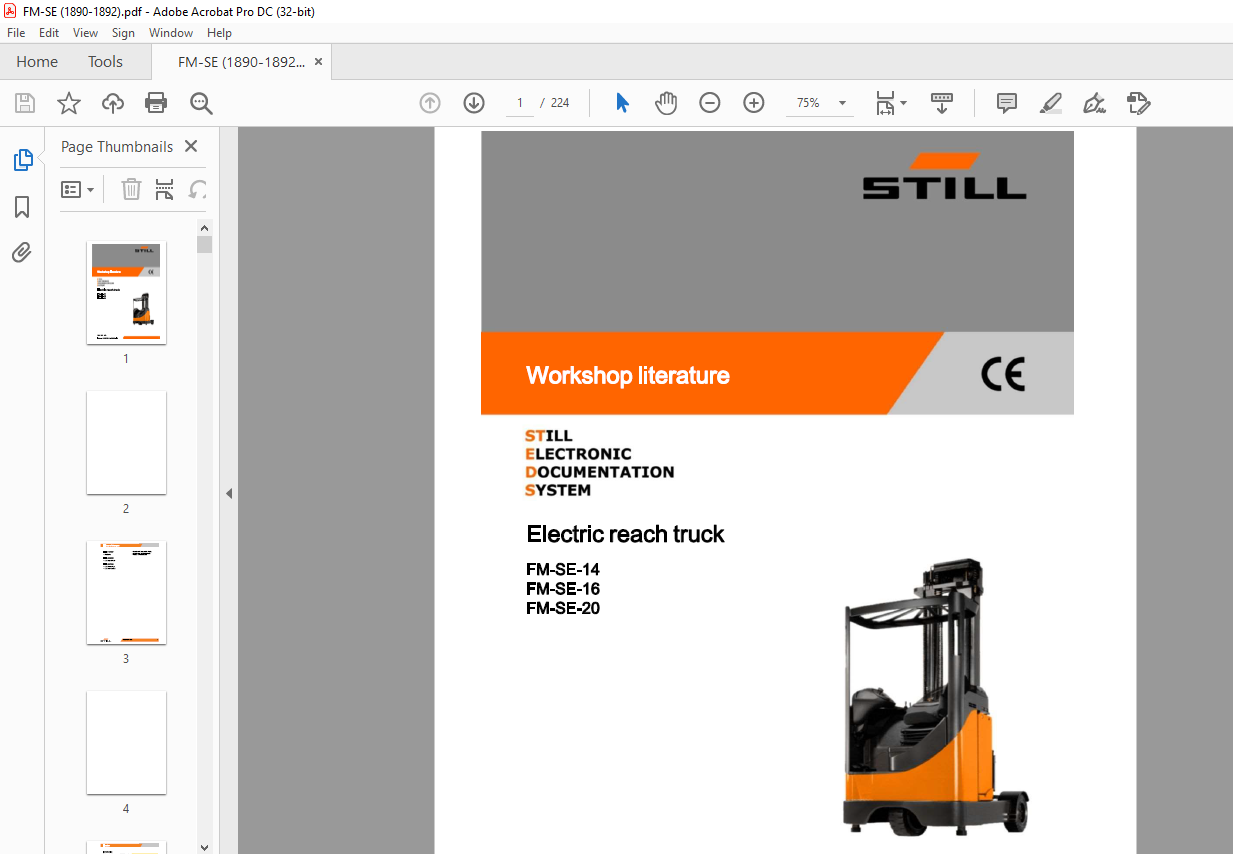Viewport: 1233px width, 854px height.
Task: Click the 'Page Thumbnails' panel title
Action: coord(117,146)
